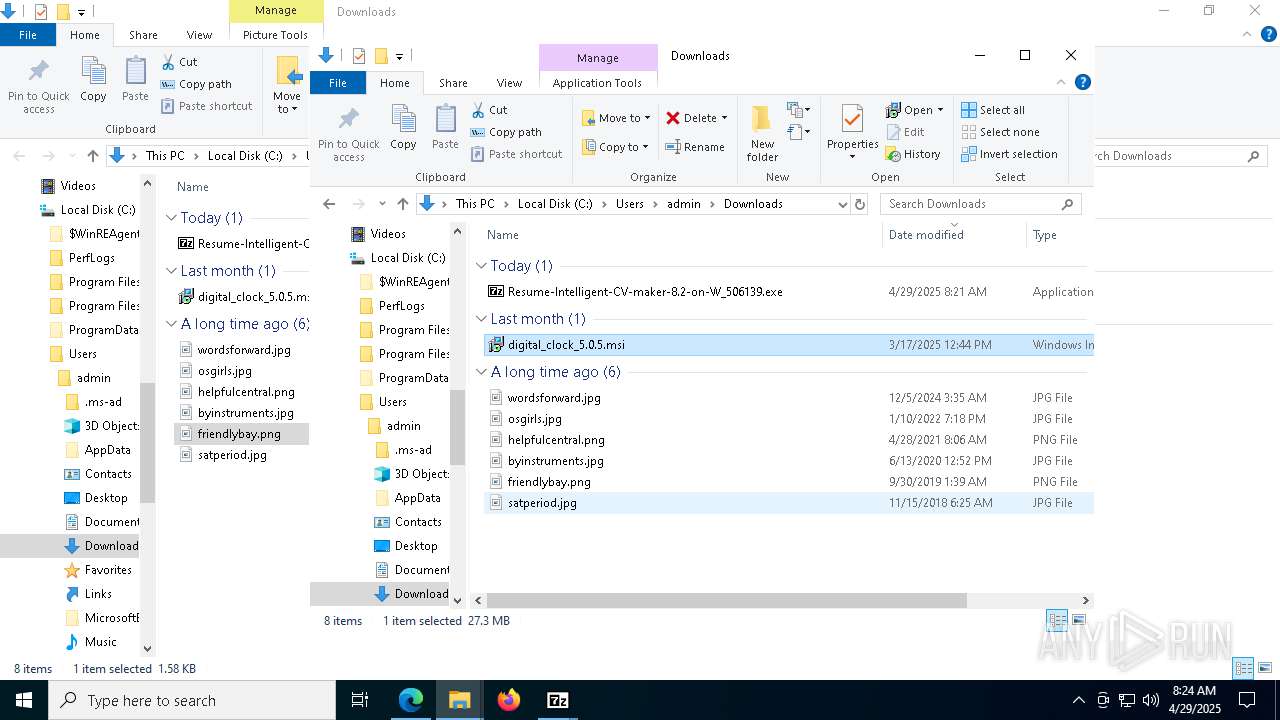Click the Windows Start button

click(24, 700)
